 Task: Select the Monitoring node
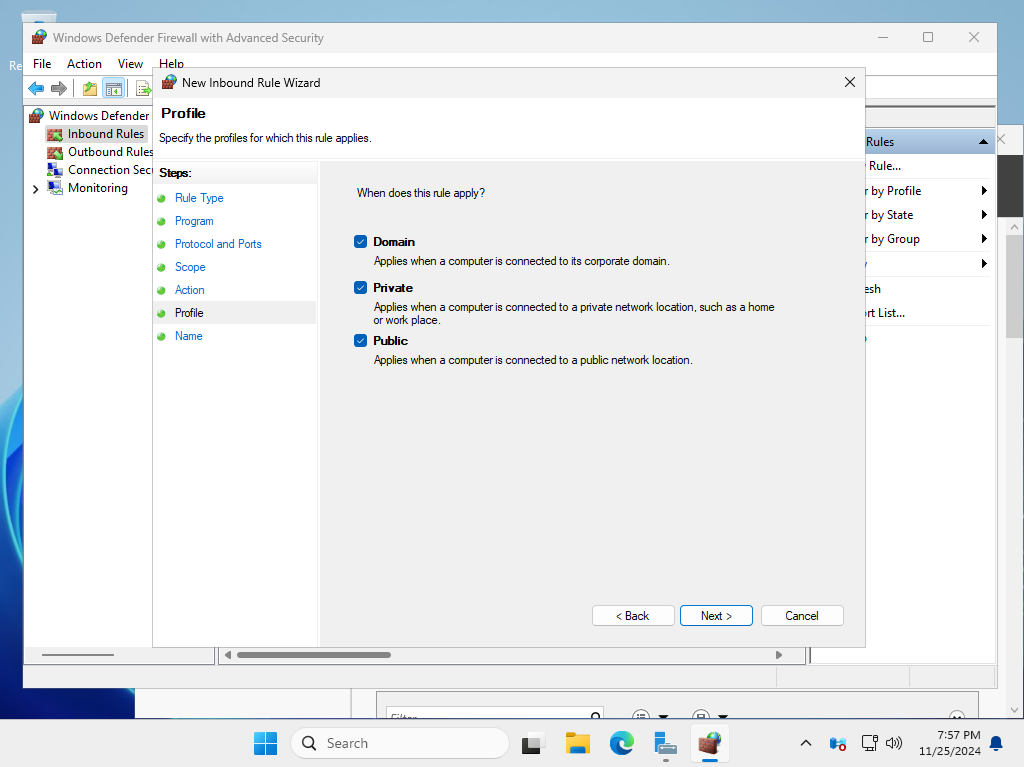pos(97,187)
